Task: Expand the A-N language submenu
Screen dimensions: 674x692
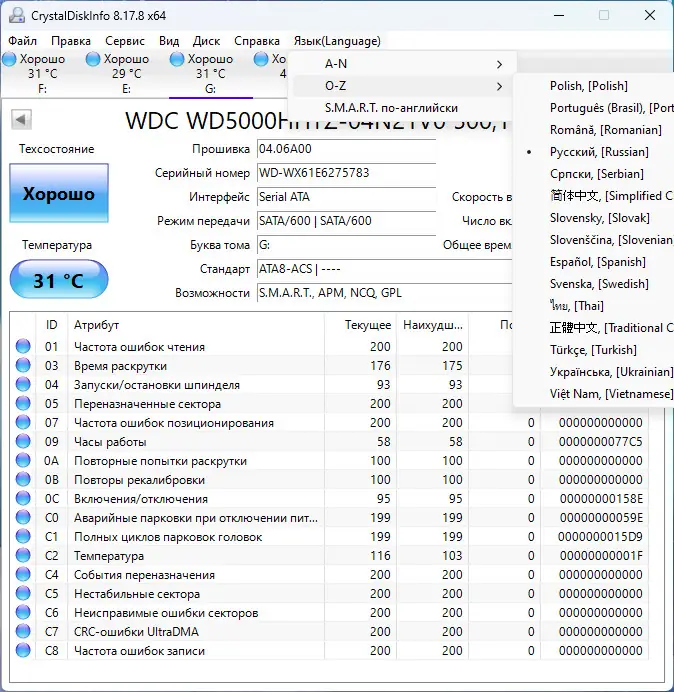Action: pyautogui.click(x=402, y=64)
